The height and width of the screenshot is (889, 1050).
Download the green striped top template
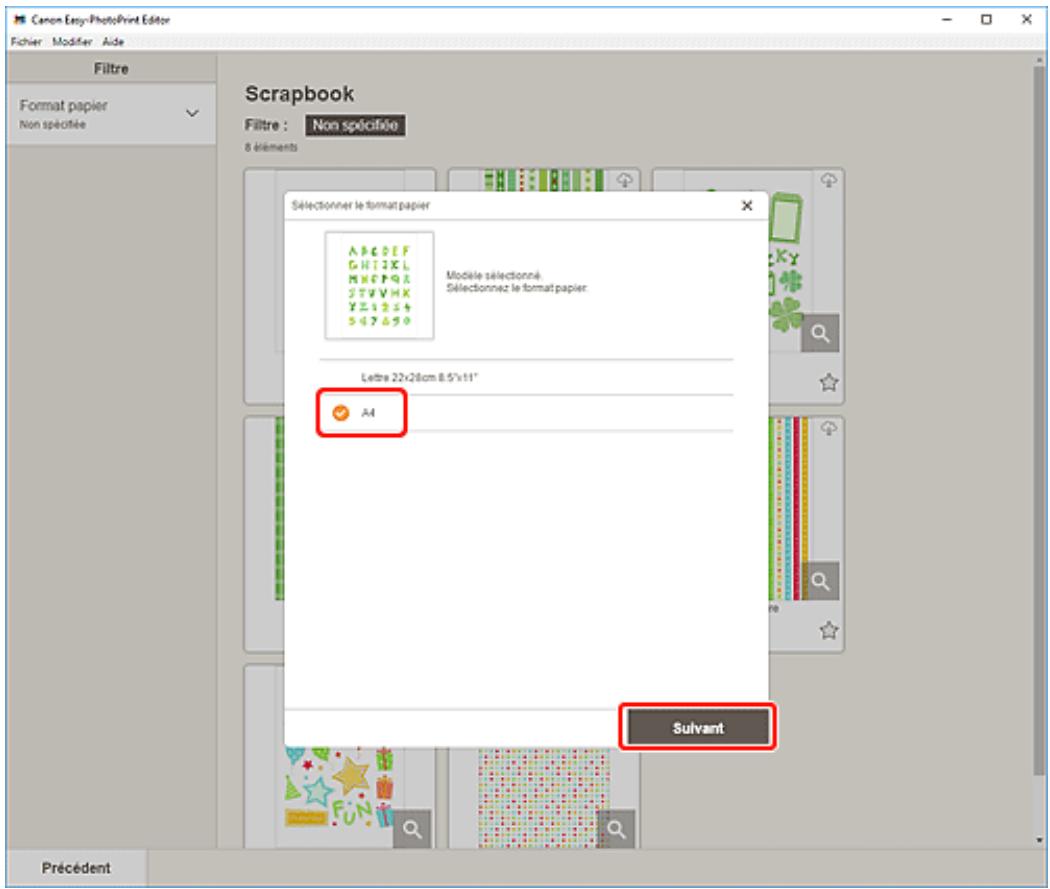624,180
